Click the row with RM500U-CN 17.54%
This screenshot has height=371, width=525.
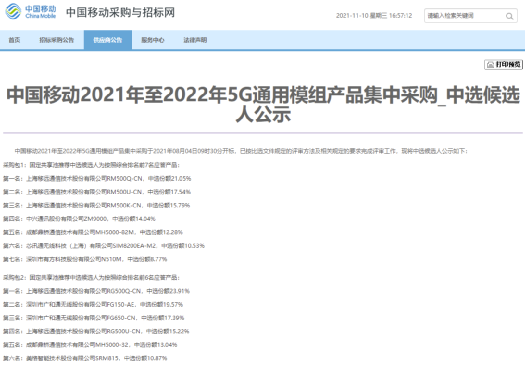pyautogui.click(x=97, y=192)
